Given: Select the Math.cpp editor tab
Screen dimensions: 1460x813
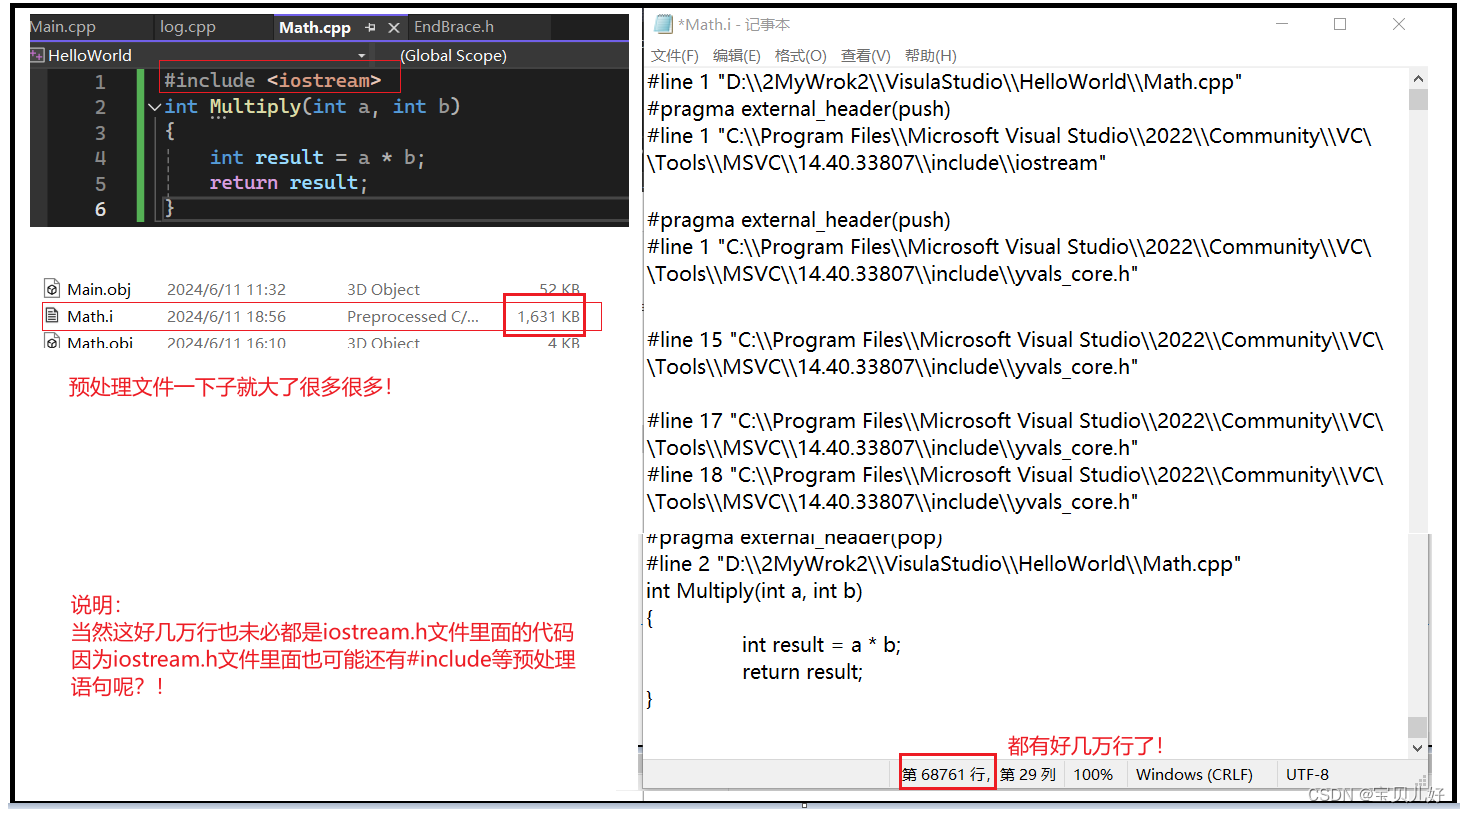Looking at the screenshot, I should [315, 27].
